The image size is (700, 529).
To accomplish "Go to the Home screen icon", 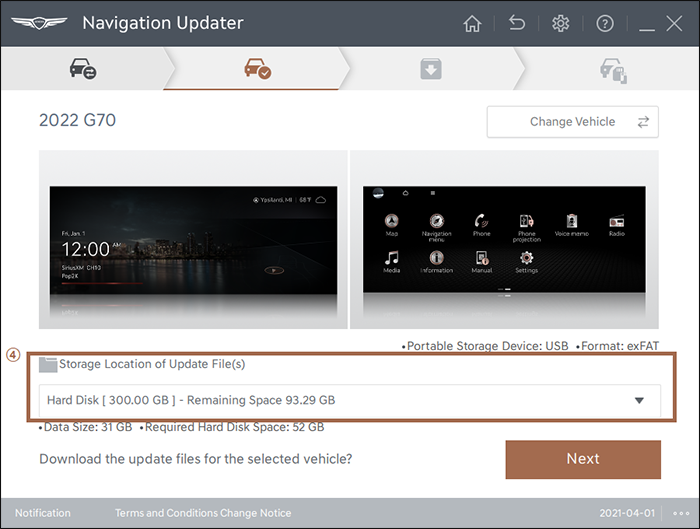I will click(472, 23).
